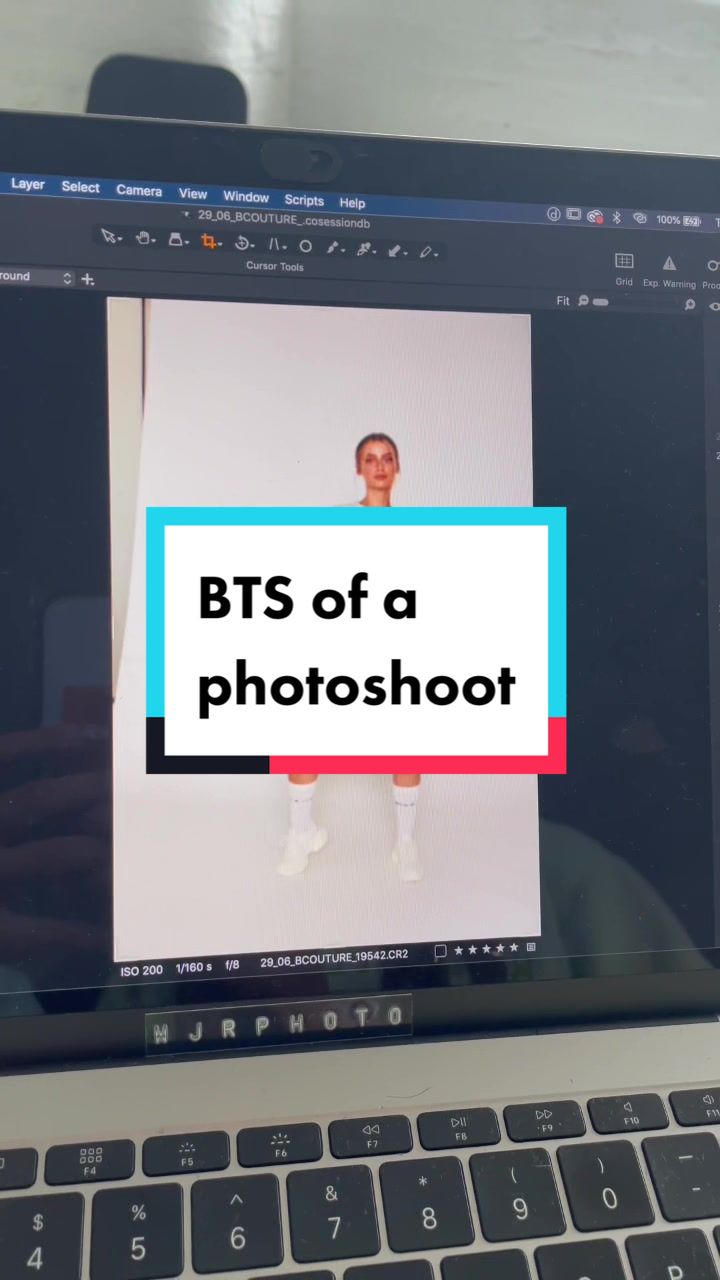The height and width of the screenshot is (1280, 720).
Task: Toggle the color tag checkbox below the image
Action: click(x=440, y=952)
